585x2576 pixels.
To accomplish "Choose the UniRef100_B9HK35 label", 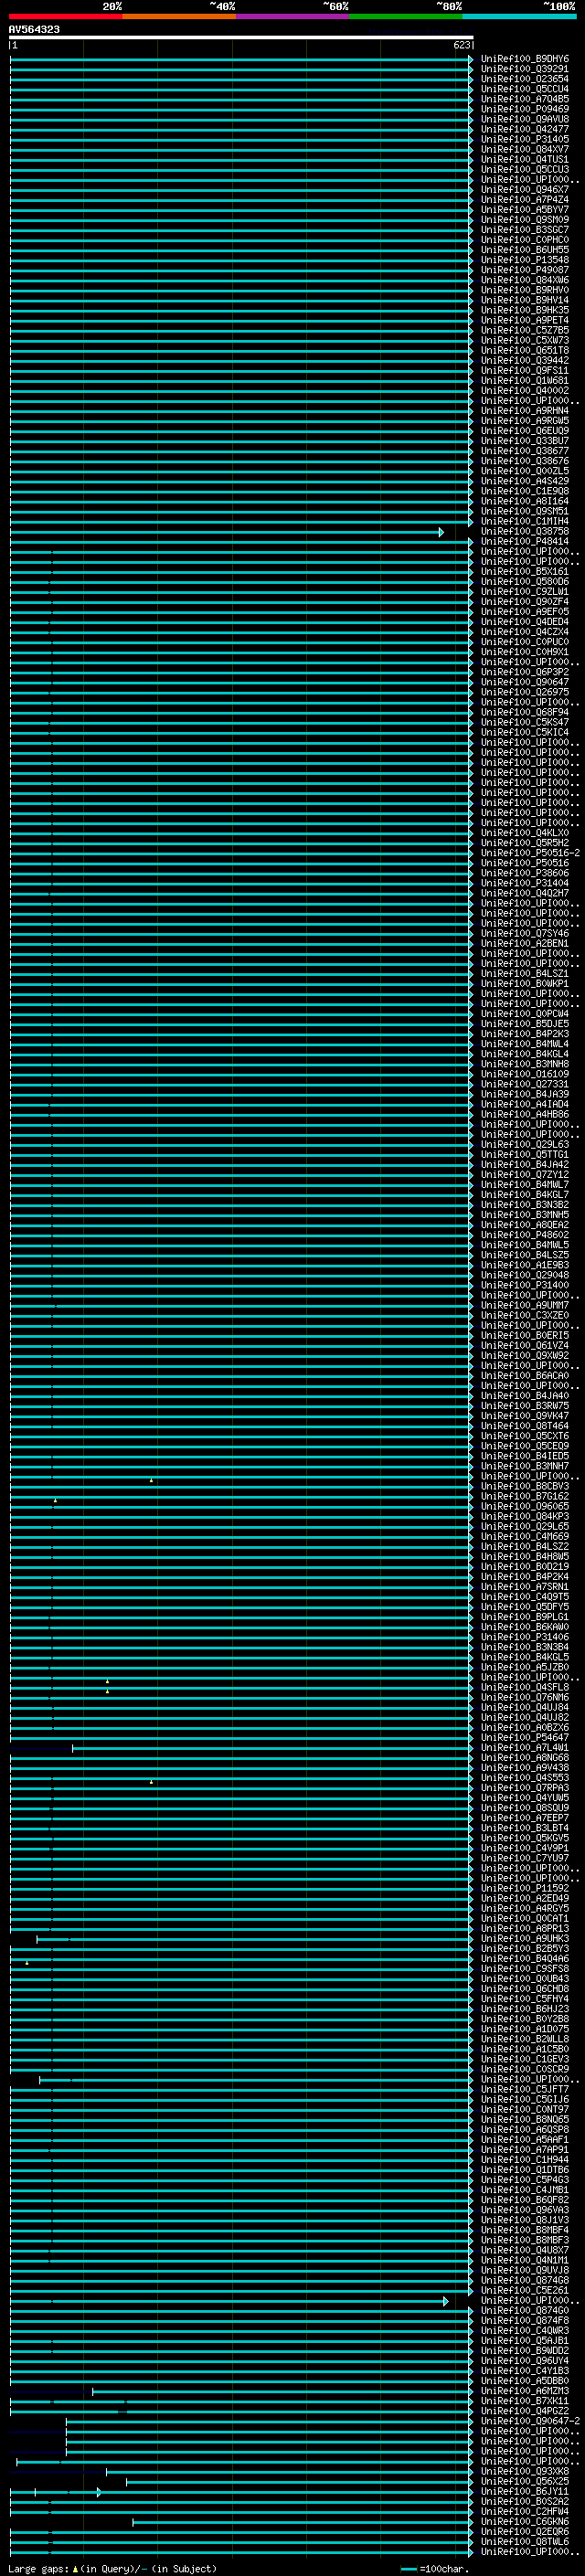I will click(x=525, y=310).
